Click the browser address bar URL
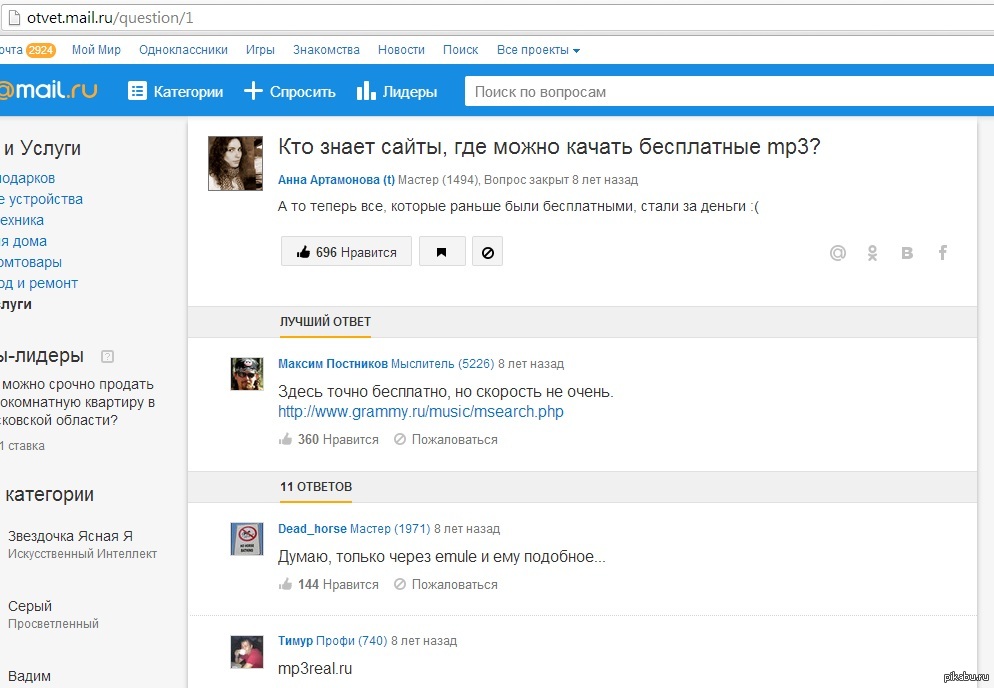994x688 pixels. point(110,18)
